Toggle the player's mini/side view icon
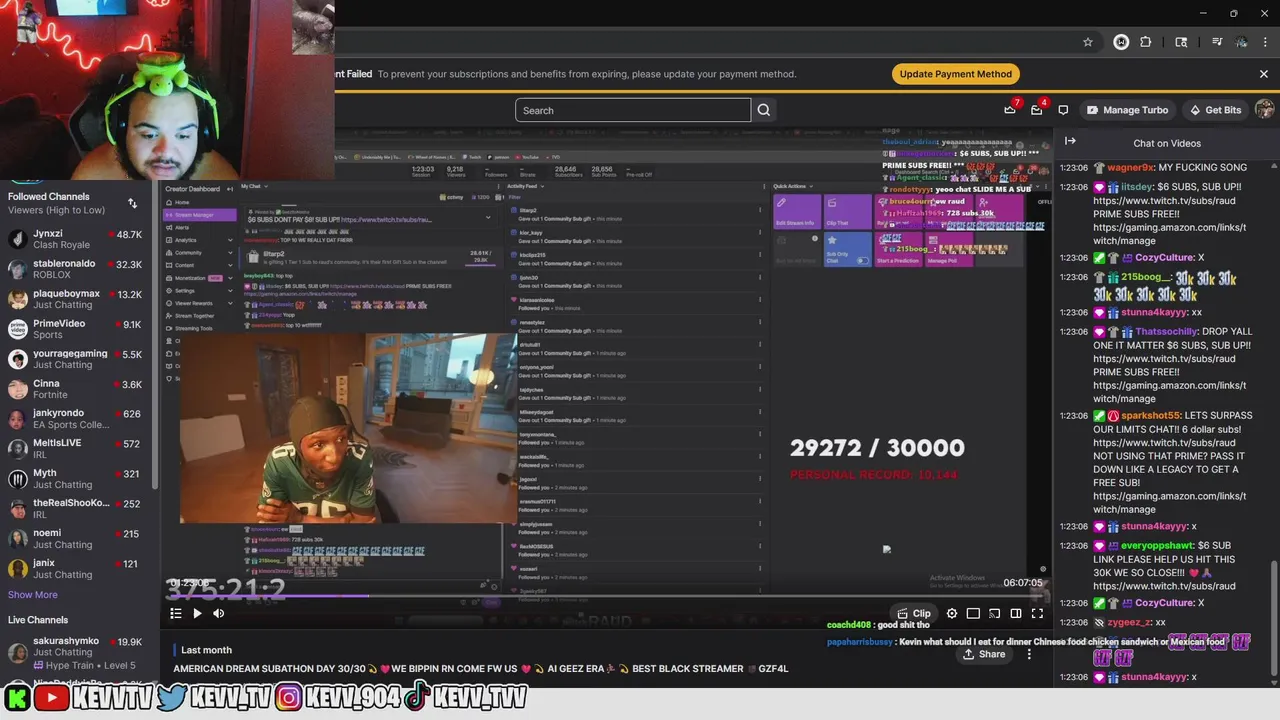This screenshot has height=720, width=1280. tap(1015, 613)
